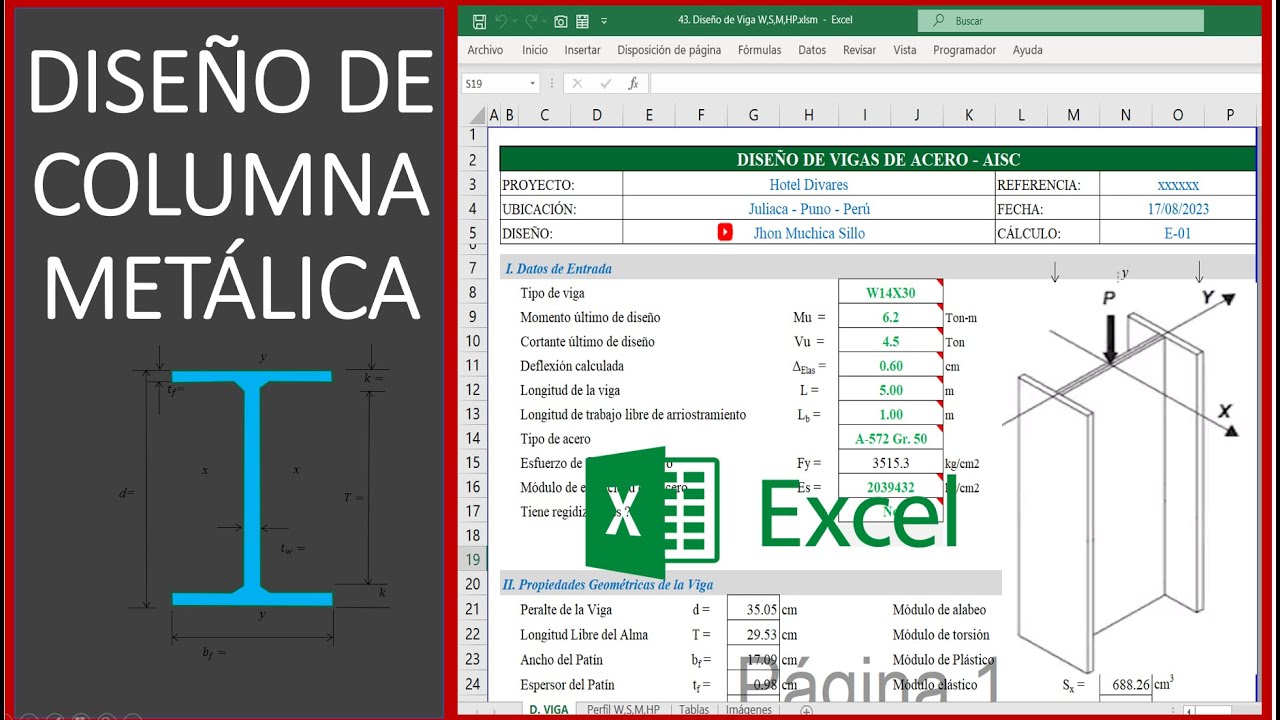
Task: Click the Save icon in quick access toolbar
Action: (x=479, y=20)
